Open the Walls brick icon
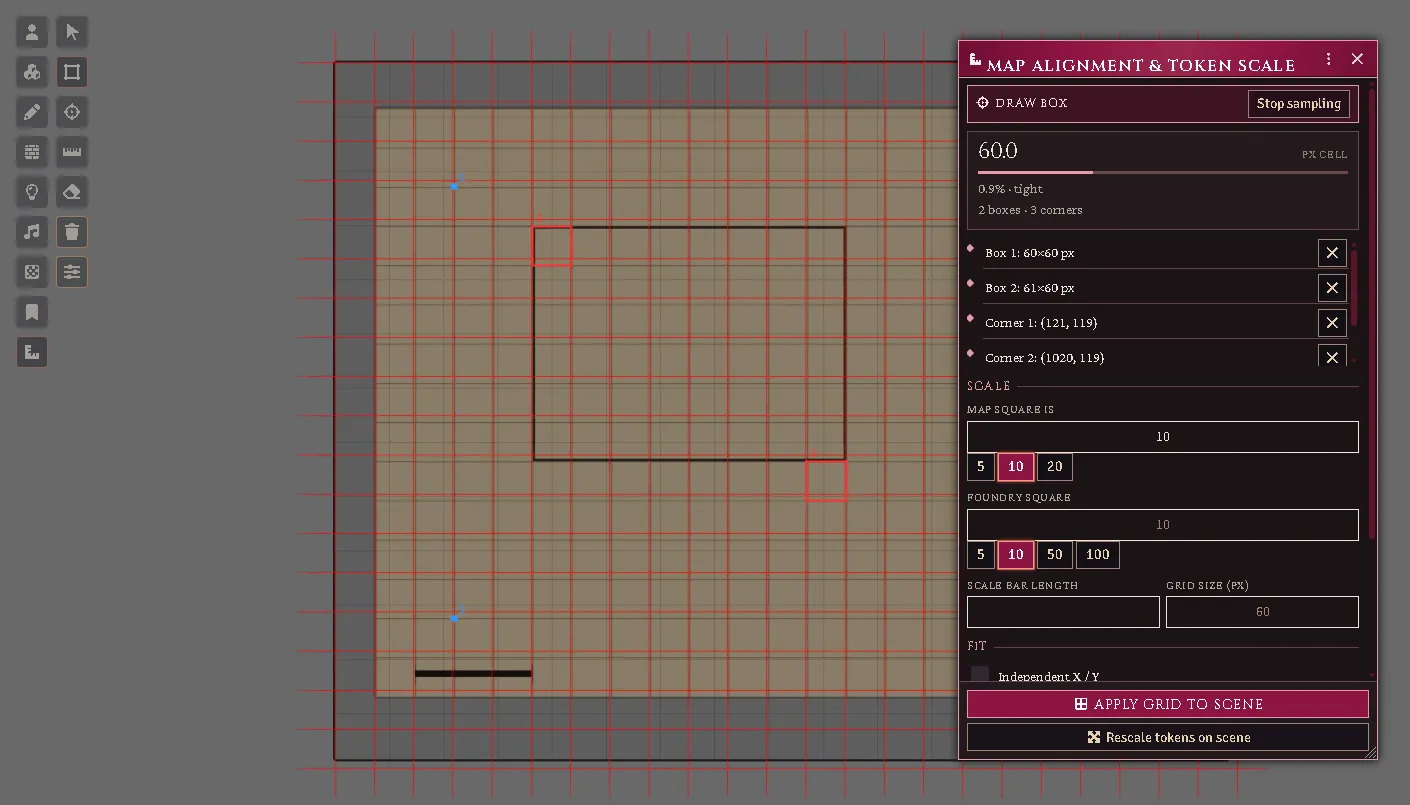The height and width of the screenshot is (805, 1410). pyautogui.click(x=32, y=152)
